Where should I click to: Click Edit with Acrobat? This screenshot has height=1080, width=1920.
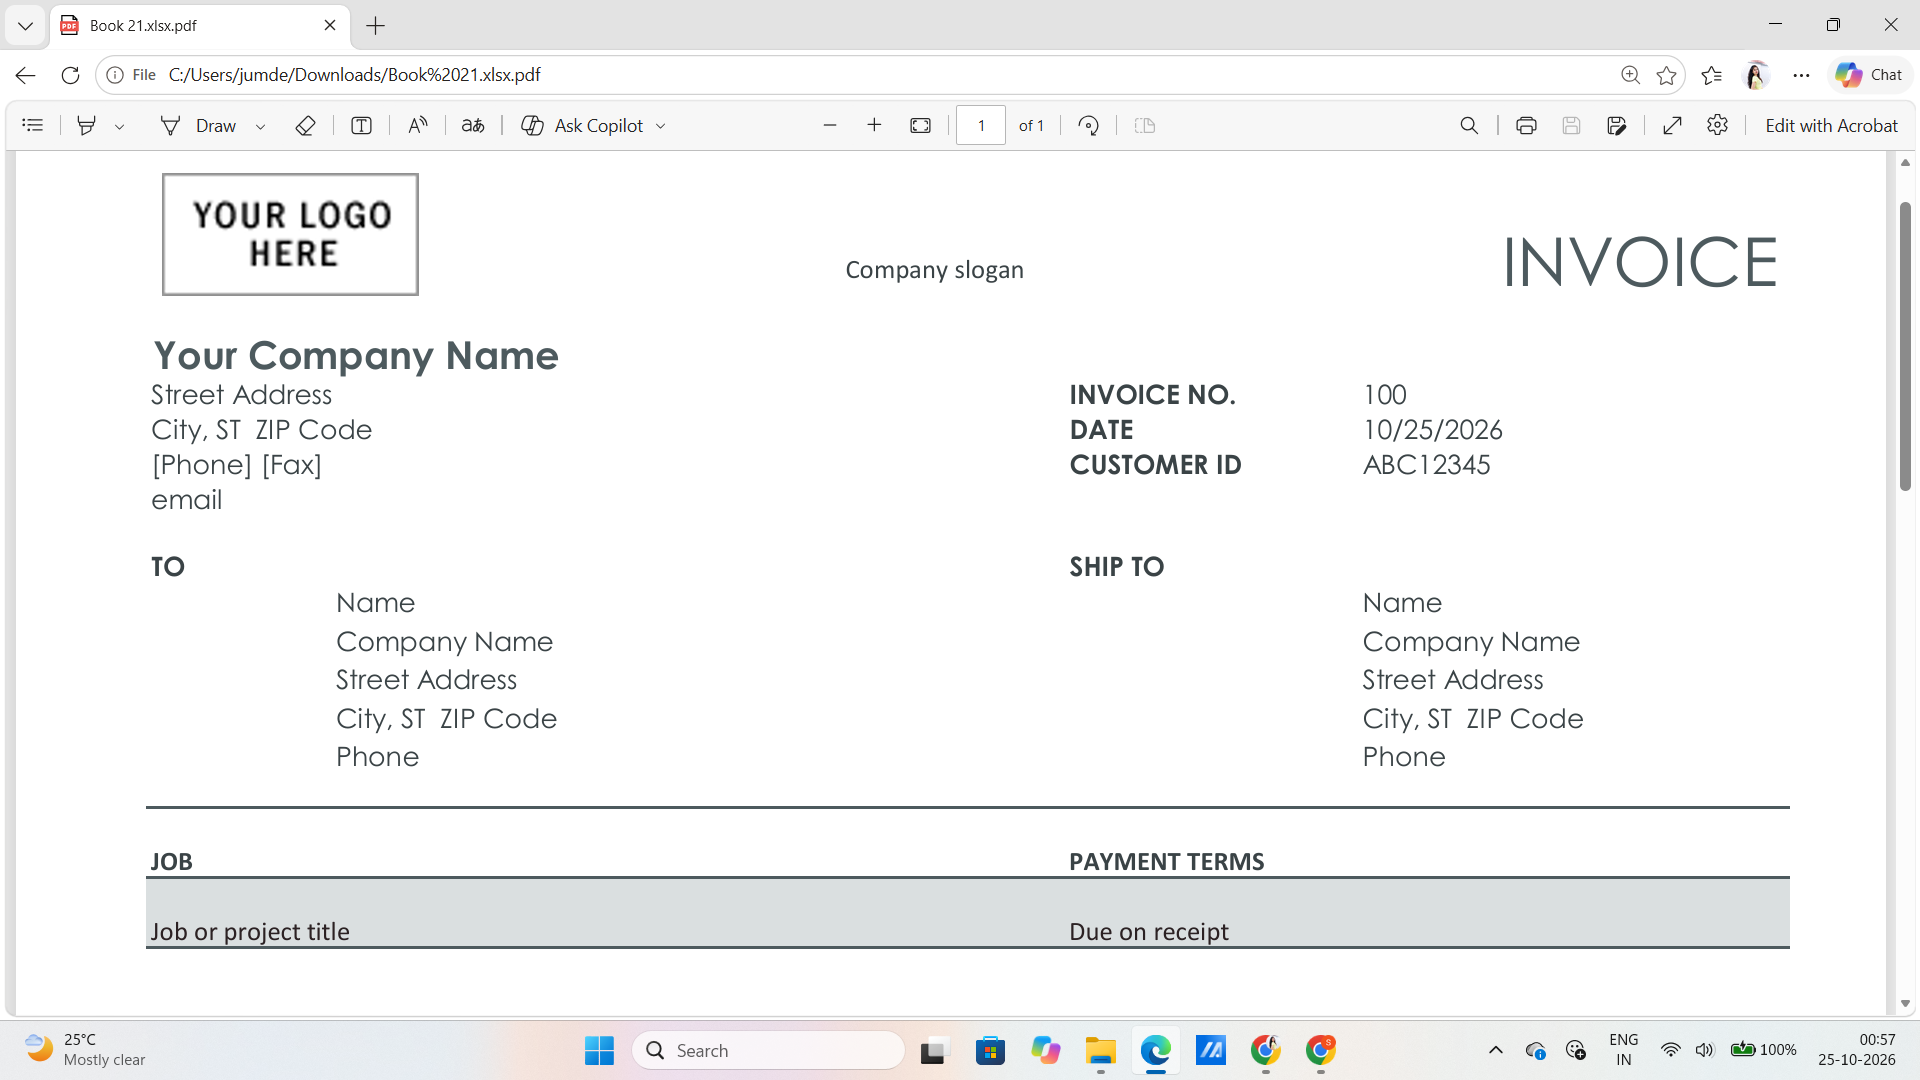tap(1831, 125)
